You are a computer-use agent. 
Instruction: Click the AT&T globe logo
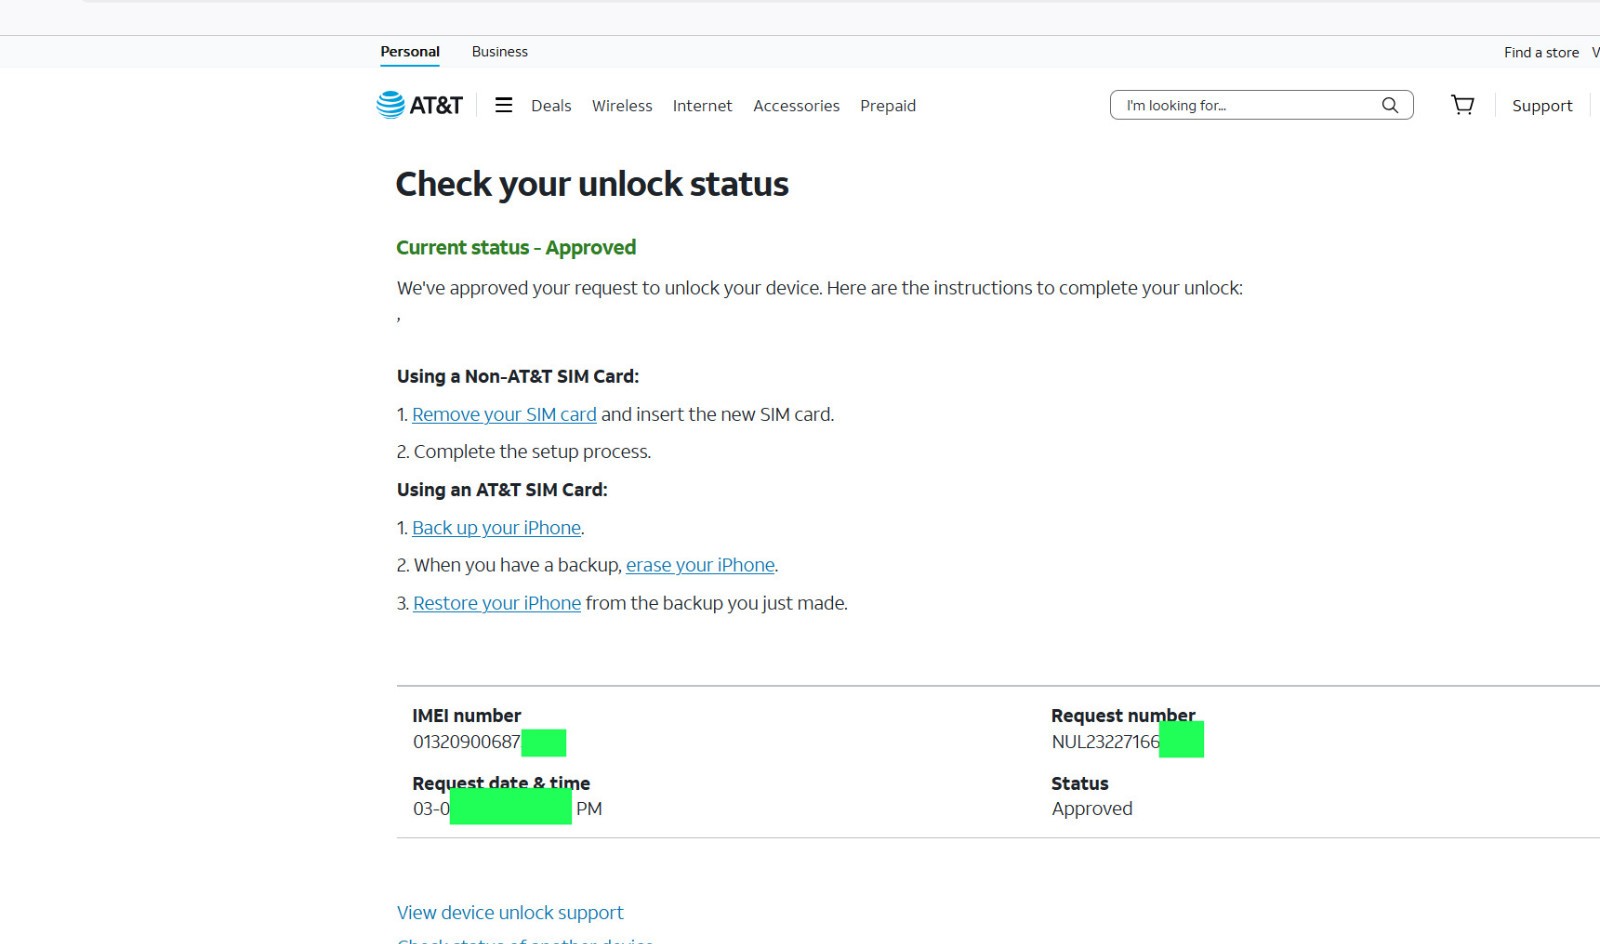pos(390,105)
